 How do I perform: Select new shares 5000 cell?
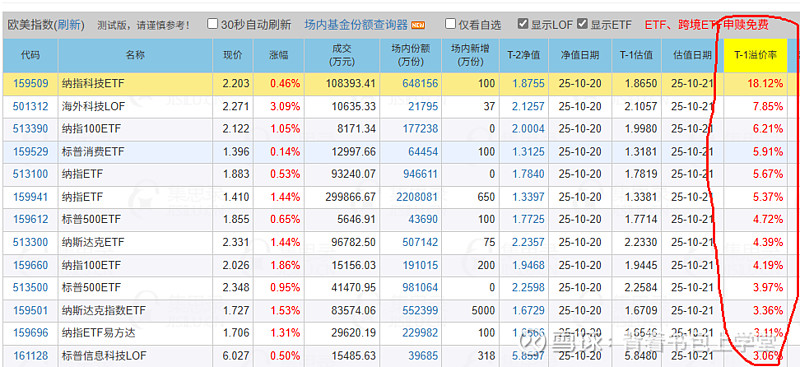point(471,310)
